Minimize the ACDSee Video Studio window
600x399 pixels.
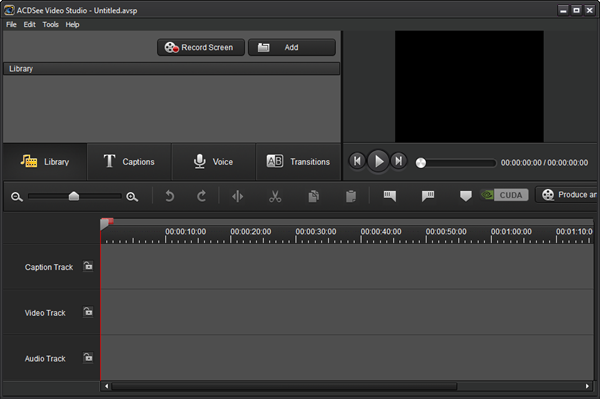tap(563, 10)
